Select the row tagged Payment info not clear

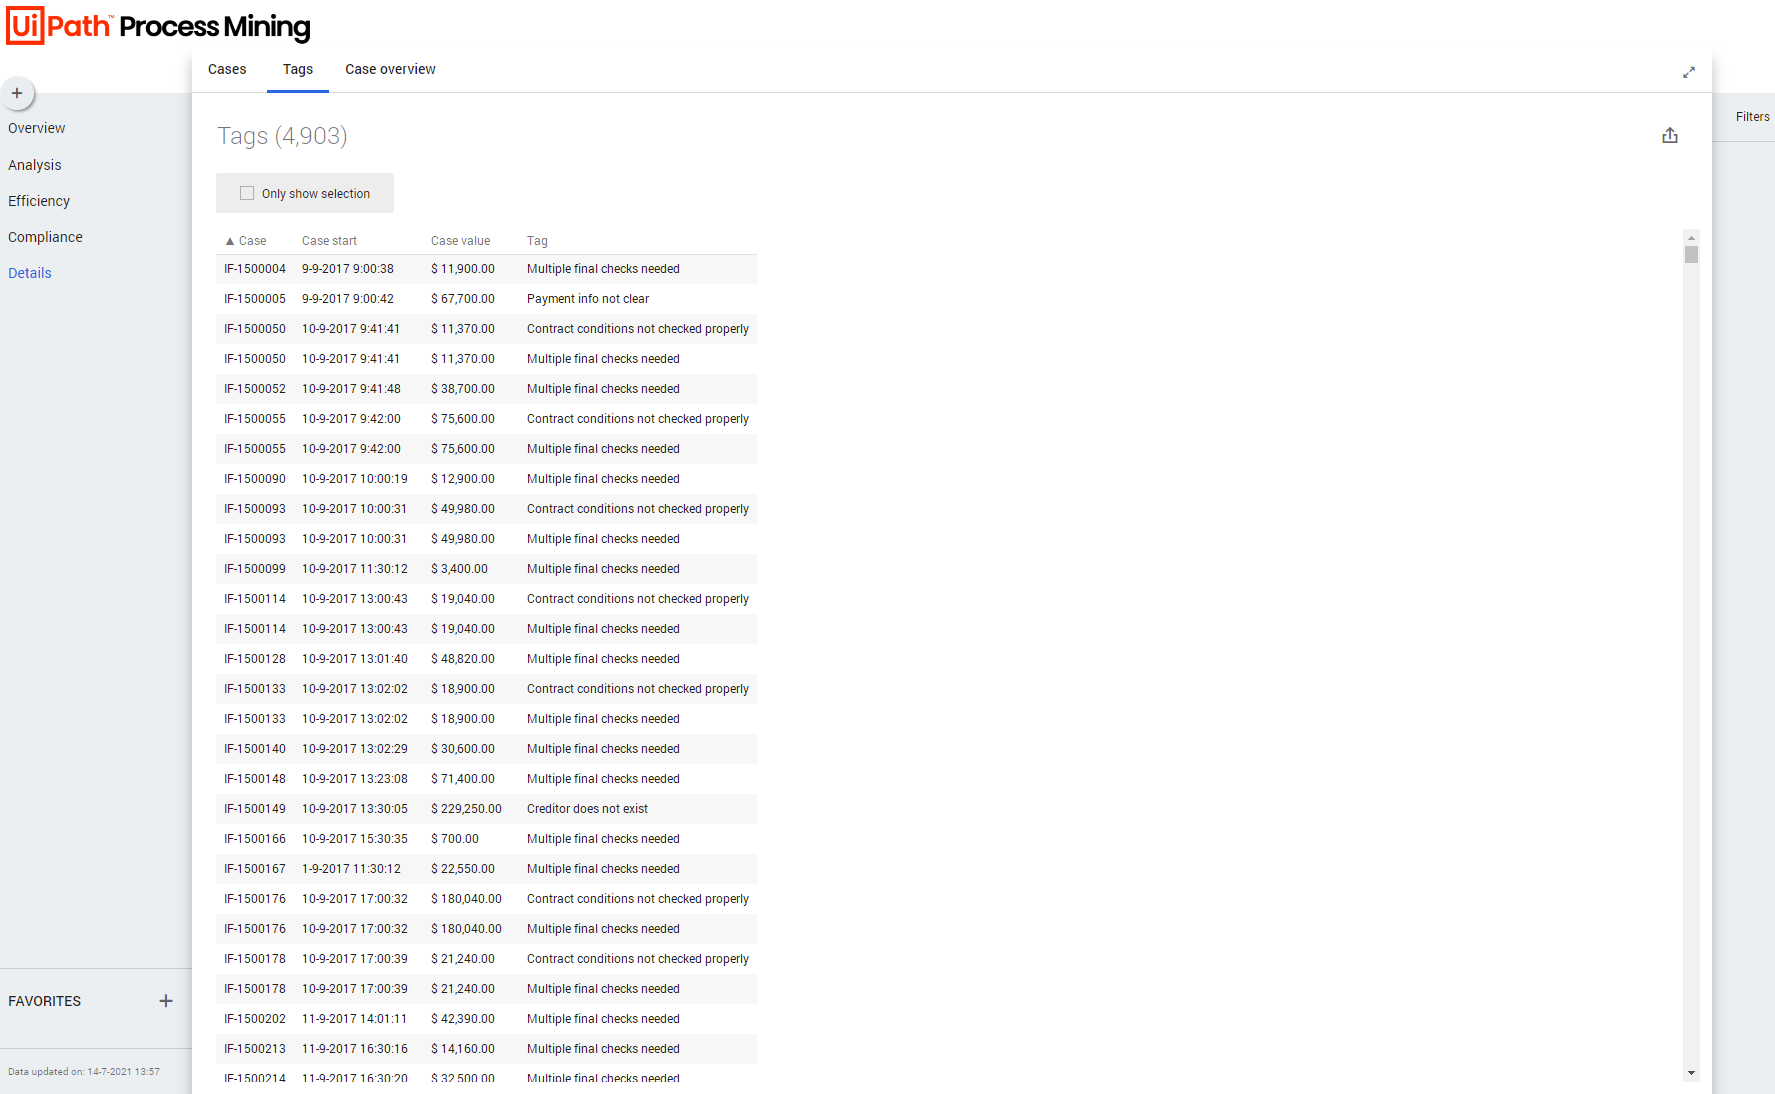pyautogui.click(x=587, y=299)
